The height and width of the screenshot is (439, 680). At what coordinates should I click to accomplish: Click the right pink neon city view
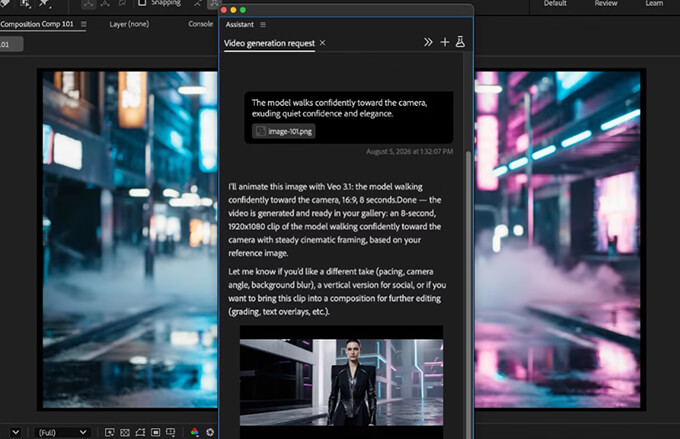[557, 239]
